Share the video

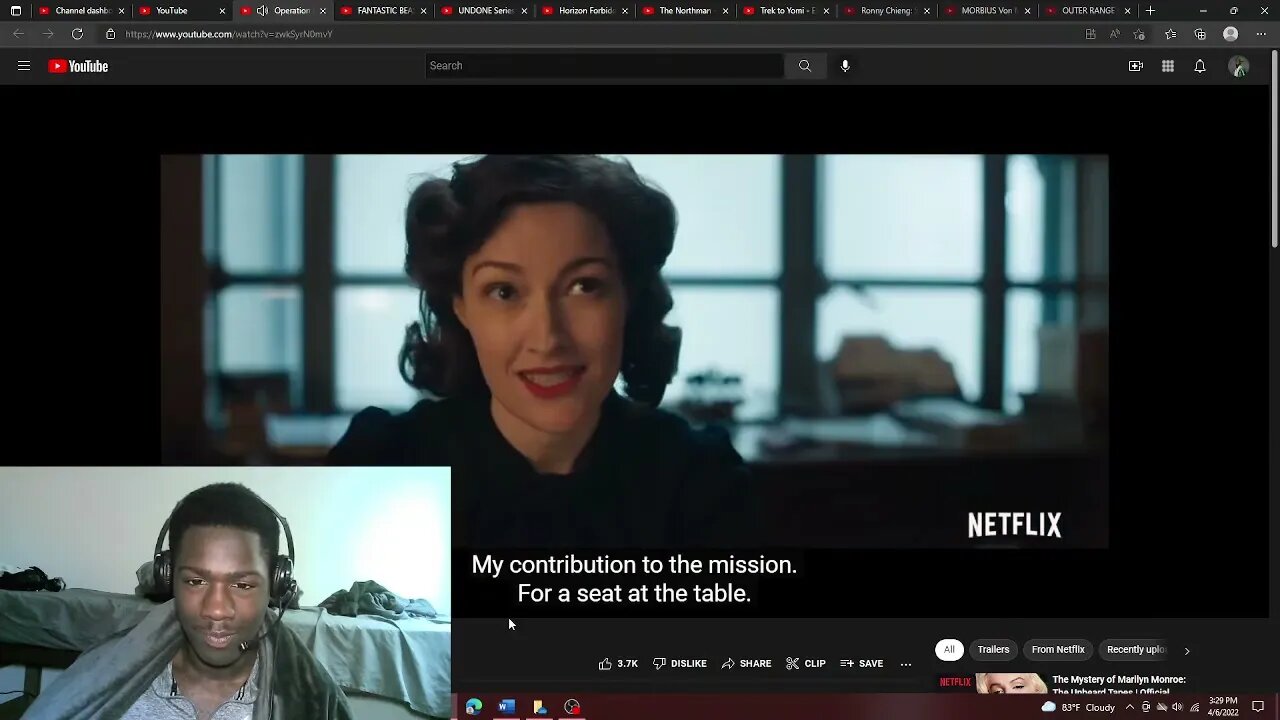(x=747, y=664)
